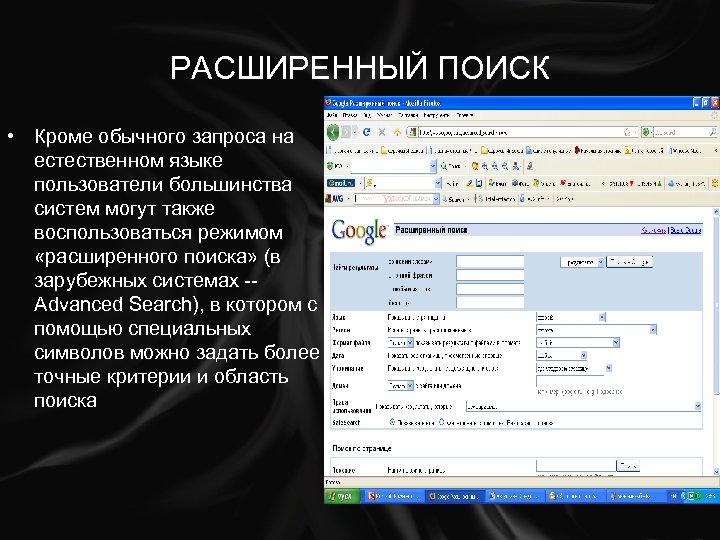Open the Yahoo search box dropdown in AVG toolbar
Viewport: 720px width, 540px height.
pyautogui.click(x=436, y=199)
